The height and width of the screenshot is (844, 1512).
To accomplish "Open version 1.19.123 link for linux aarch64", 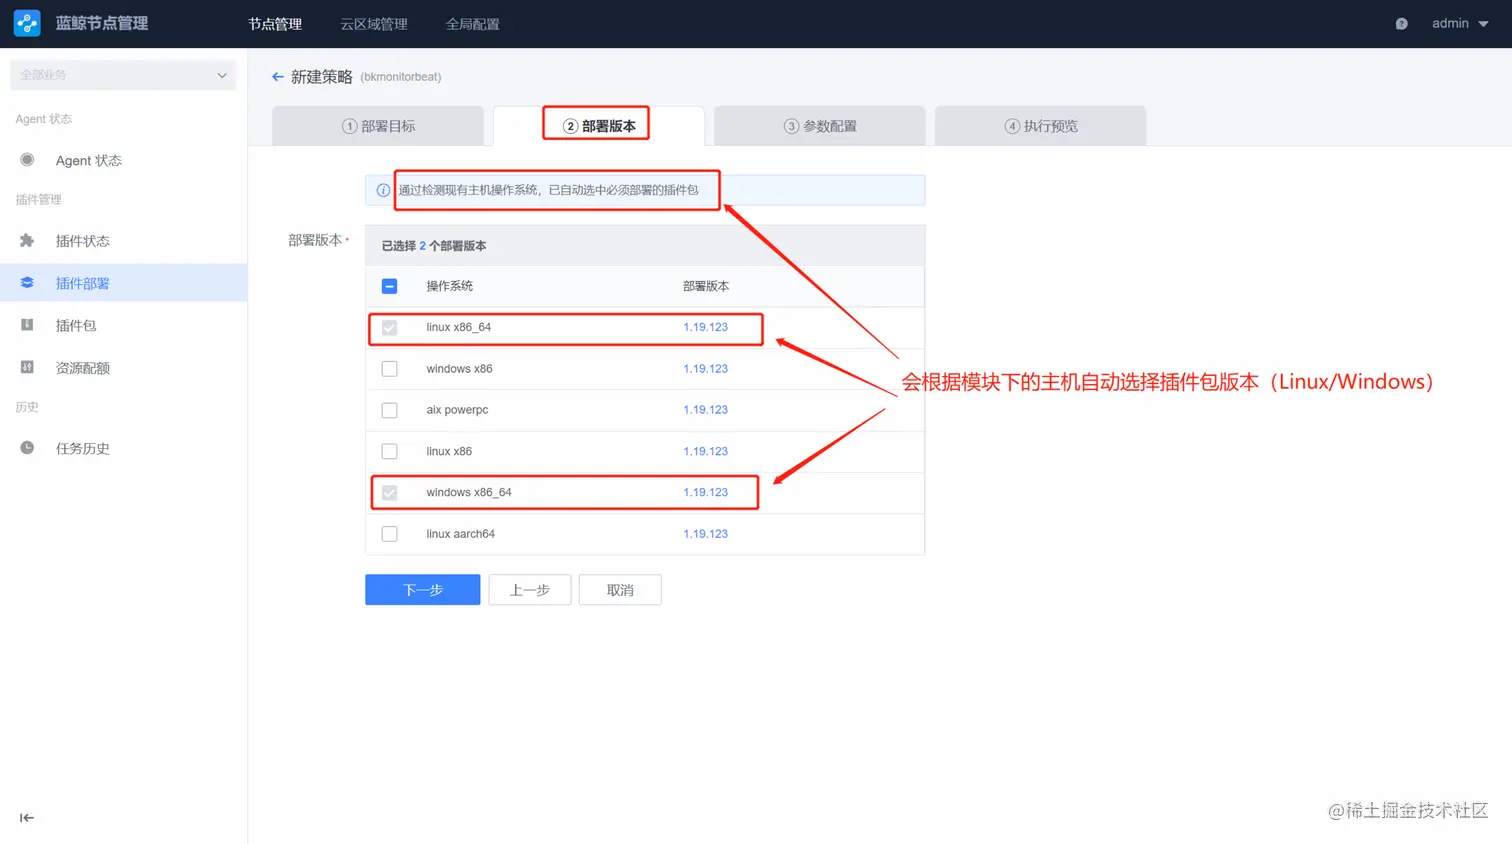I will [x=705, y=534].
